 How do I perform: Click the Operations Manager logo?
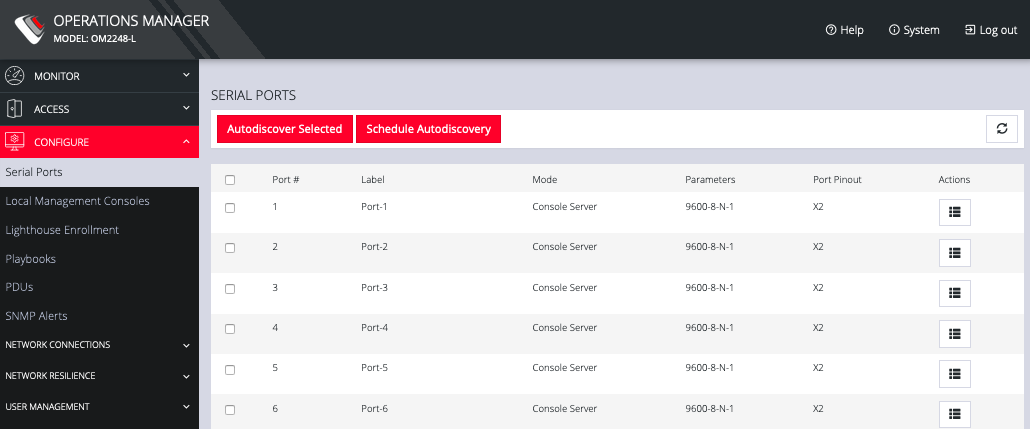[x=28, y=29]
